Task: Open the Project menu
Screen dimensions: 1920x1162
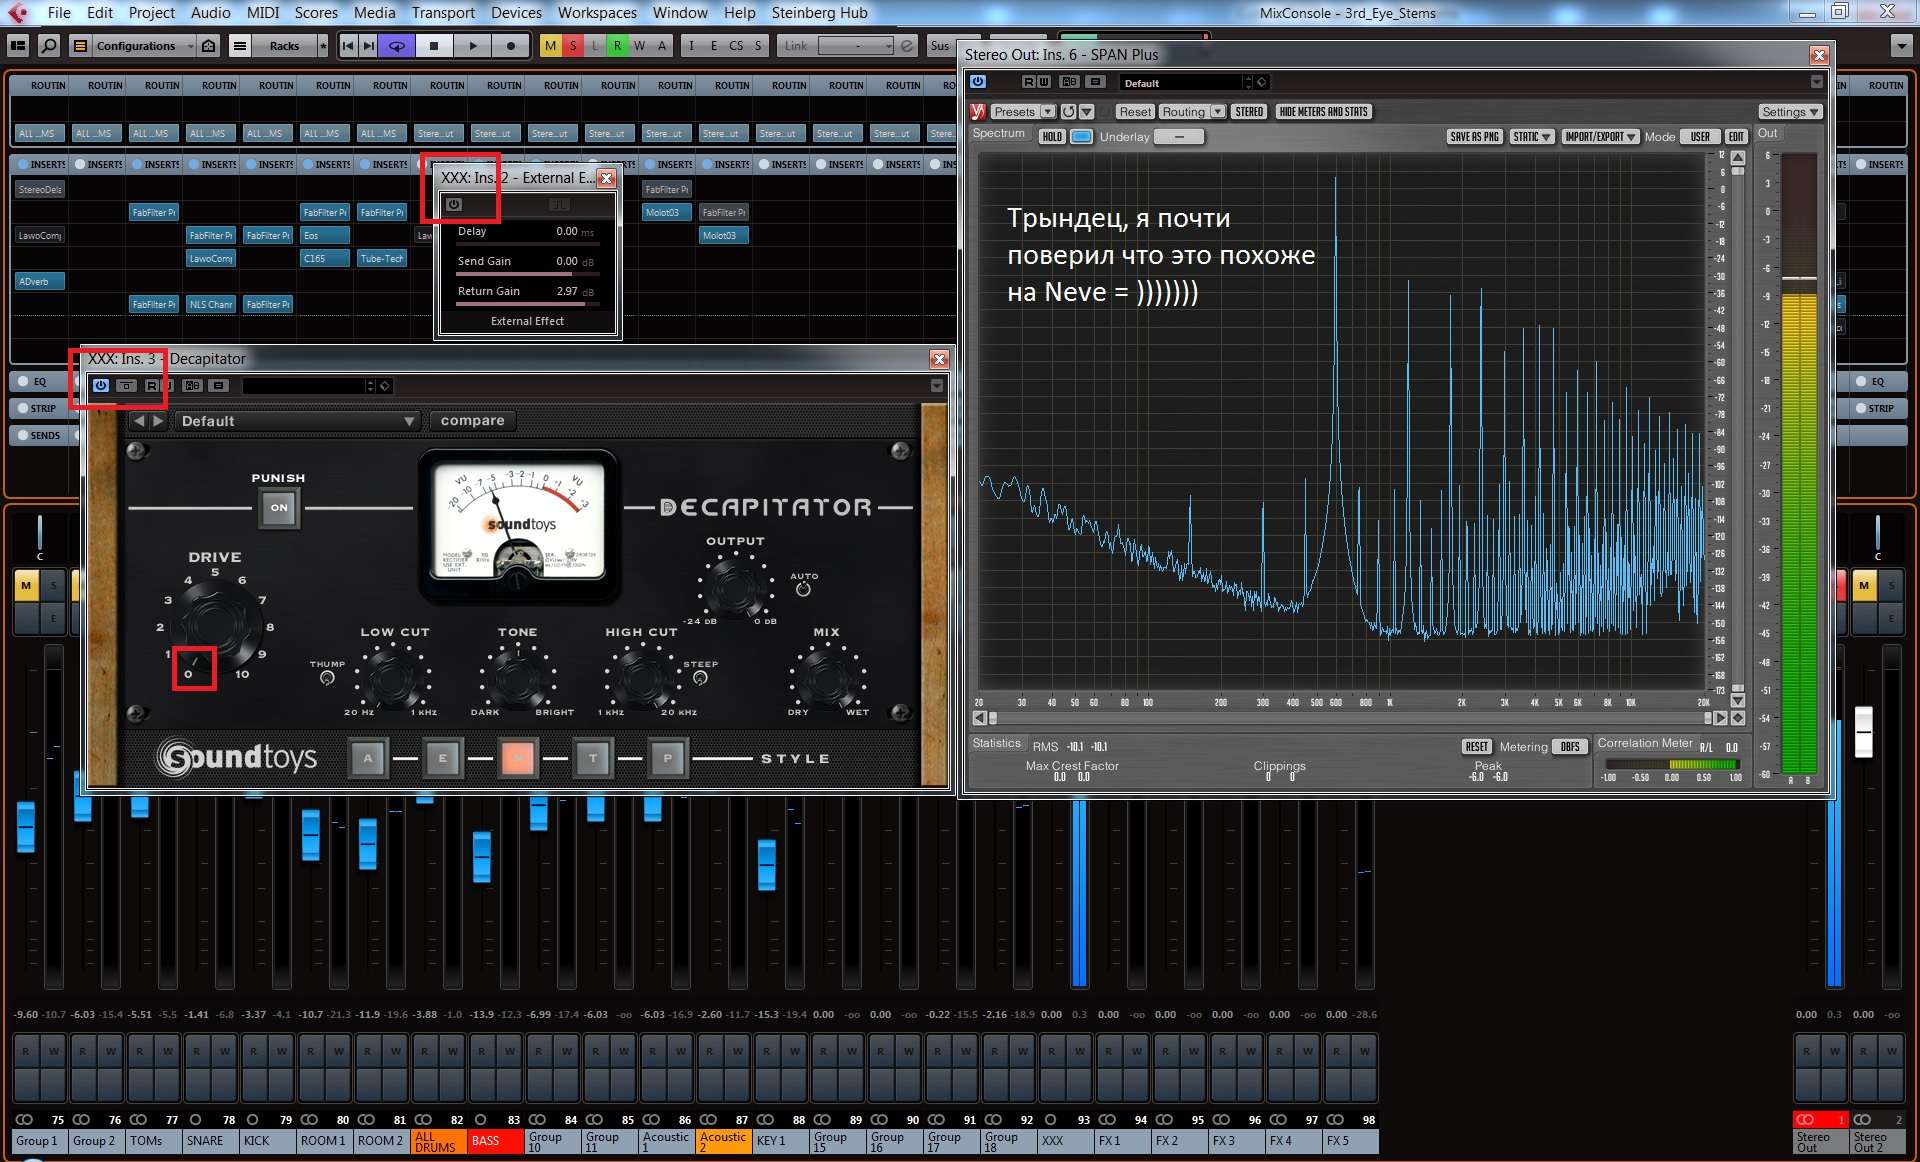Action: point(151,13)
